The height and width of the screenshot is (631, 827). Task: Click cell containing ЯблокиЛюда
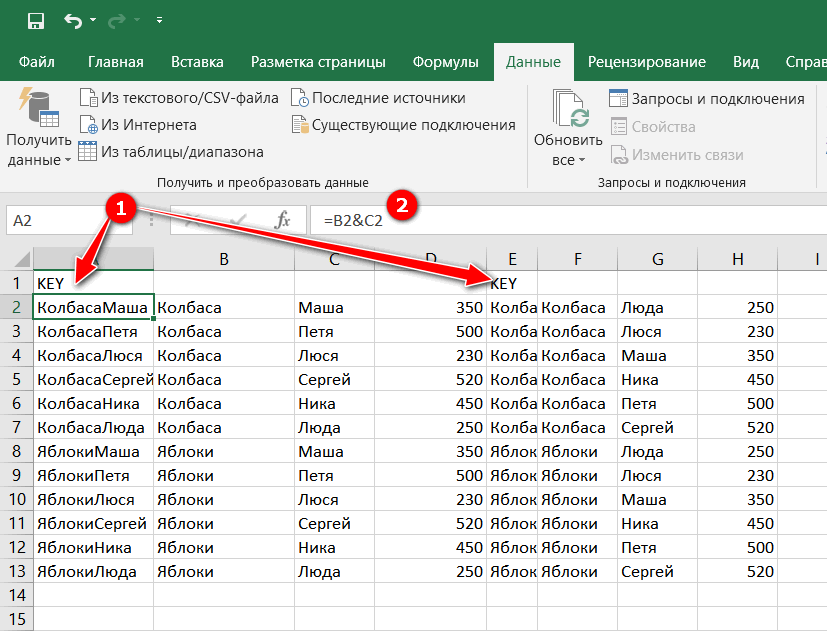pos(93,571)
